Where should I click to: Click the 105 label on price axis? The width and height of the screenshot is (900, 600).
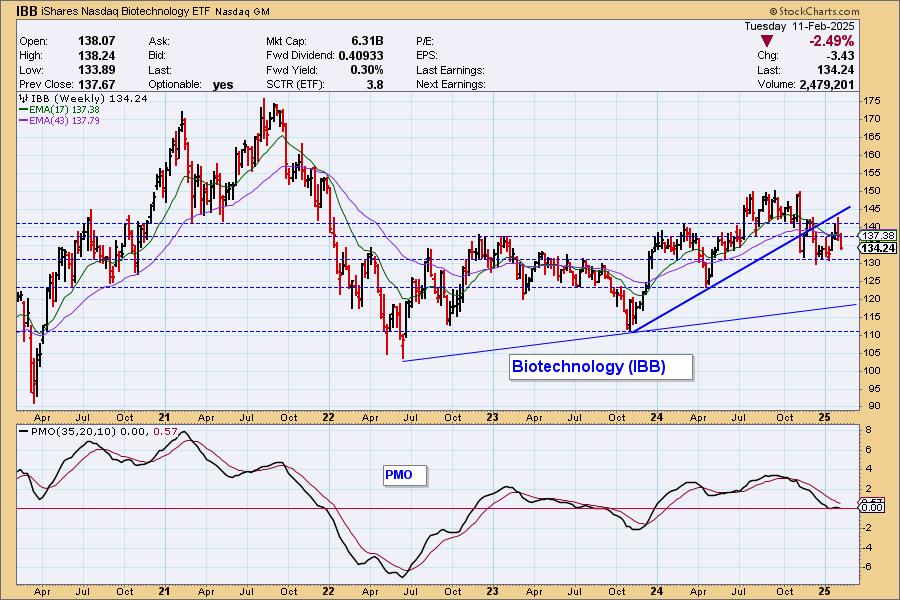[872, 353]
